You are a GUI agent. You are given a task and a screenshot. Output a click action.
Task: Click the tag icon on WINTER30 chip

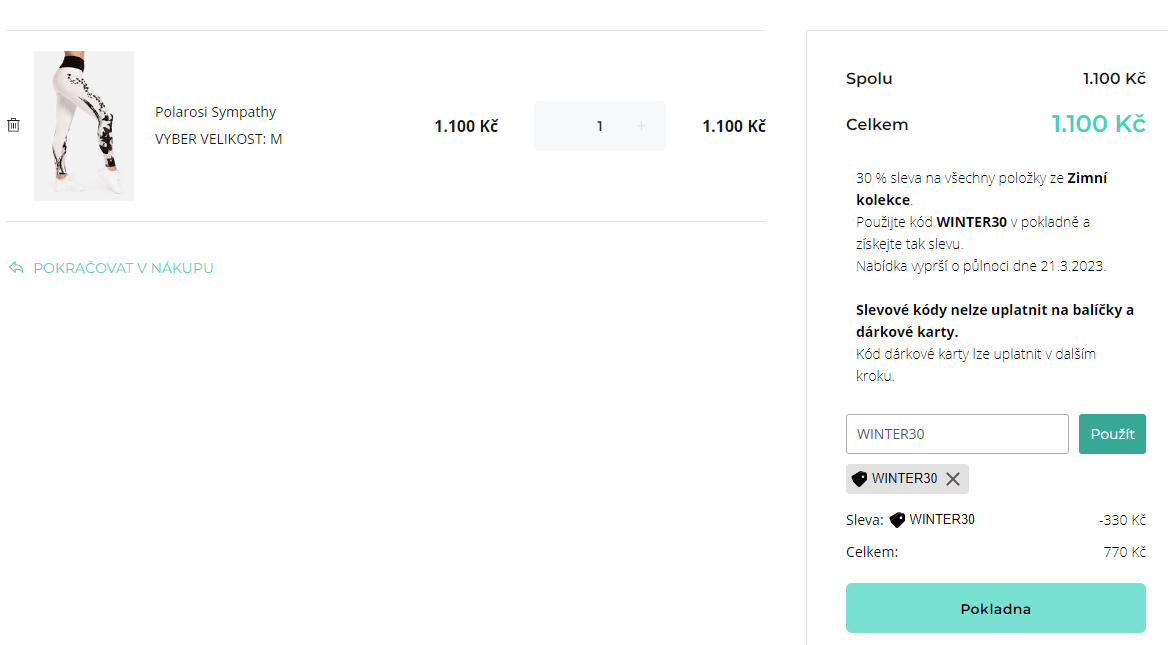[859, 479]
